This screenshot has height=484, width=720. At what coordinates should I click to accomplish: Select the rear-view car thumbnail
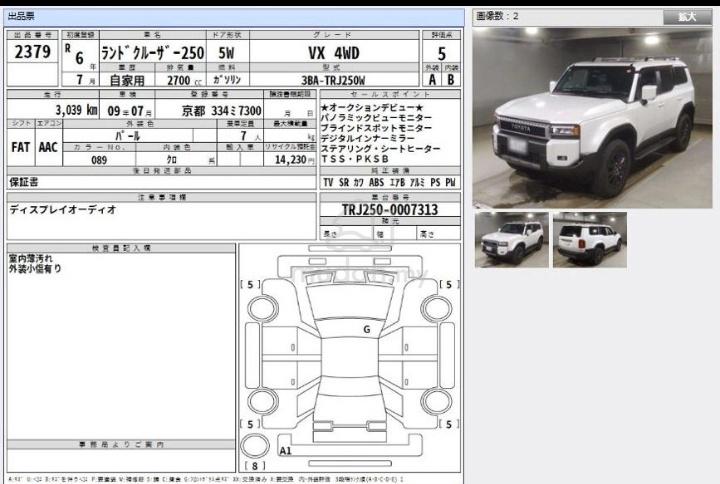click(589, 239)
